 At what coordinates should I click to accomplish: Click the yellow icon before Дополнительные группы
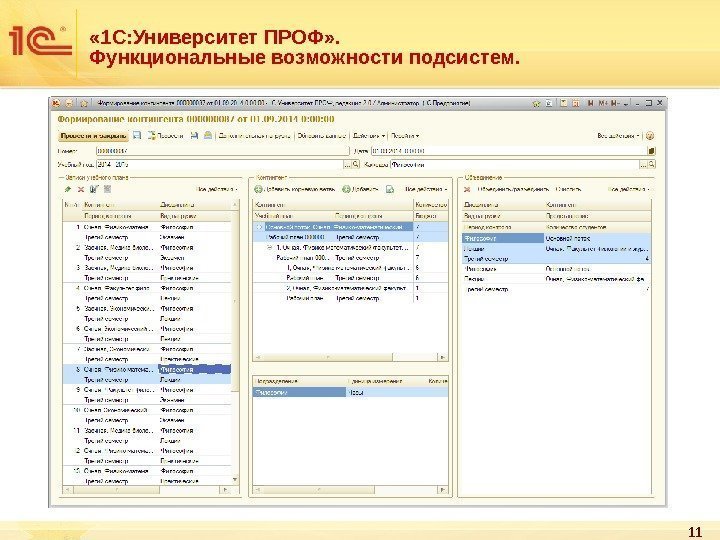(x=208, y=135)
